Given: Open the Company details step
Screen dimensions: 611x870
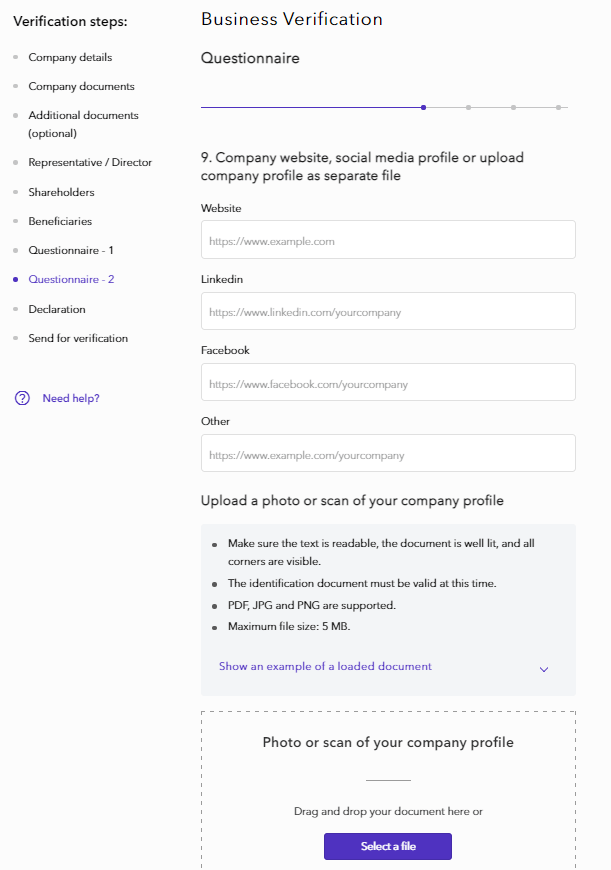Looking at the screenshot, I should [70, 58].
